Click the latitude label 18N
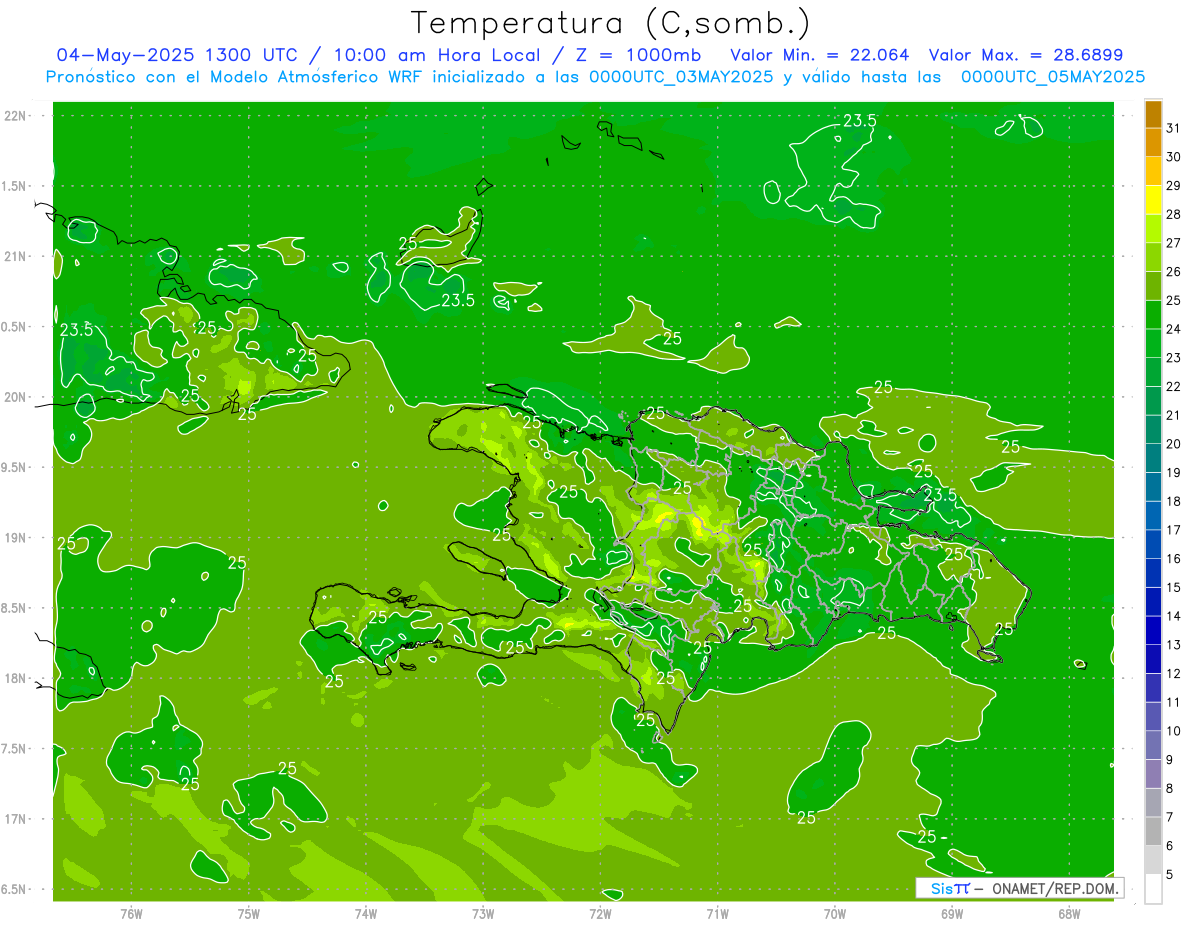The width and height of the screenshot is (1200, 927). point(16,679)
